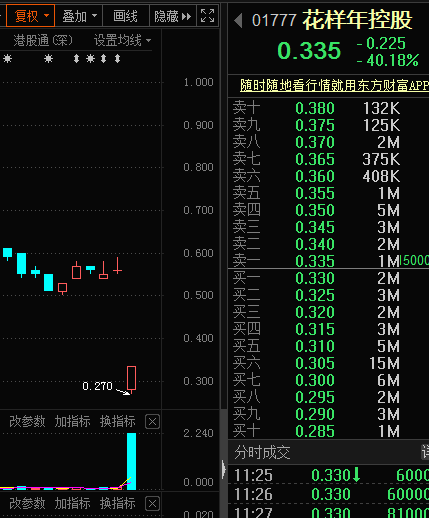Click the 分时成交 section header
429x518 pixels.
(262, 452)
